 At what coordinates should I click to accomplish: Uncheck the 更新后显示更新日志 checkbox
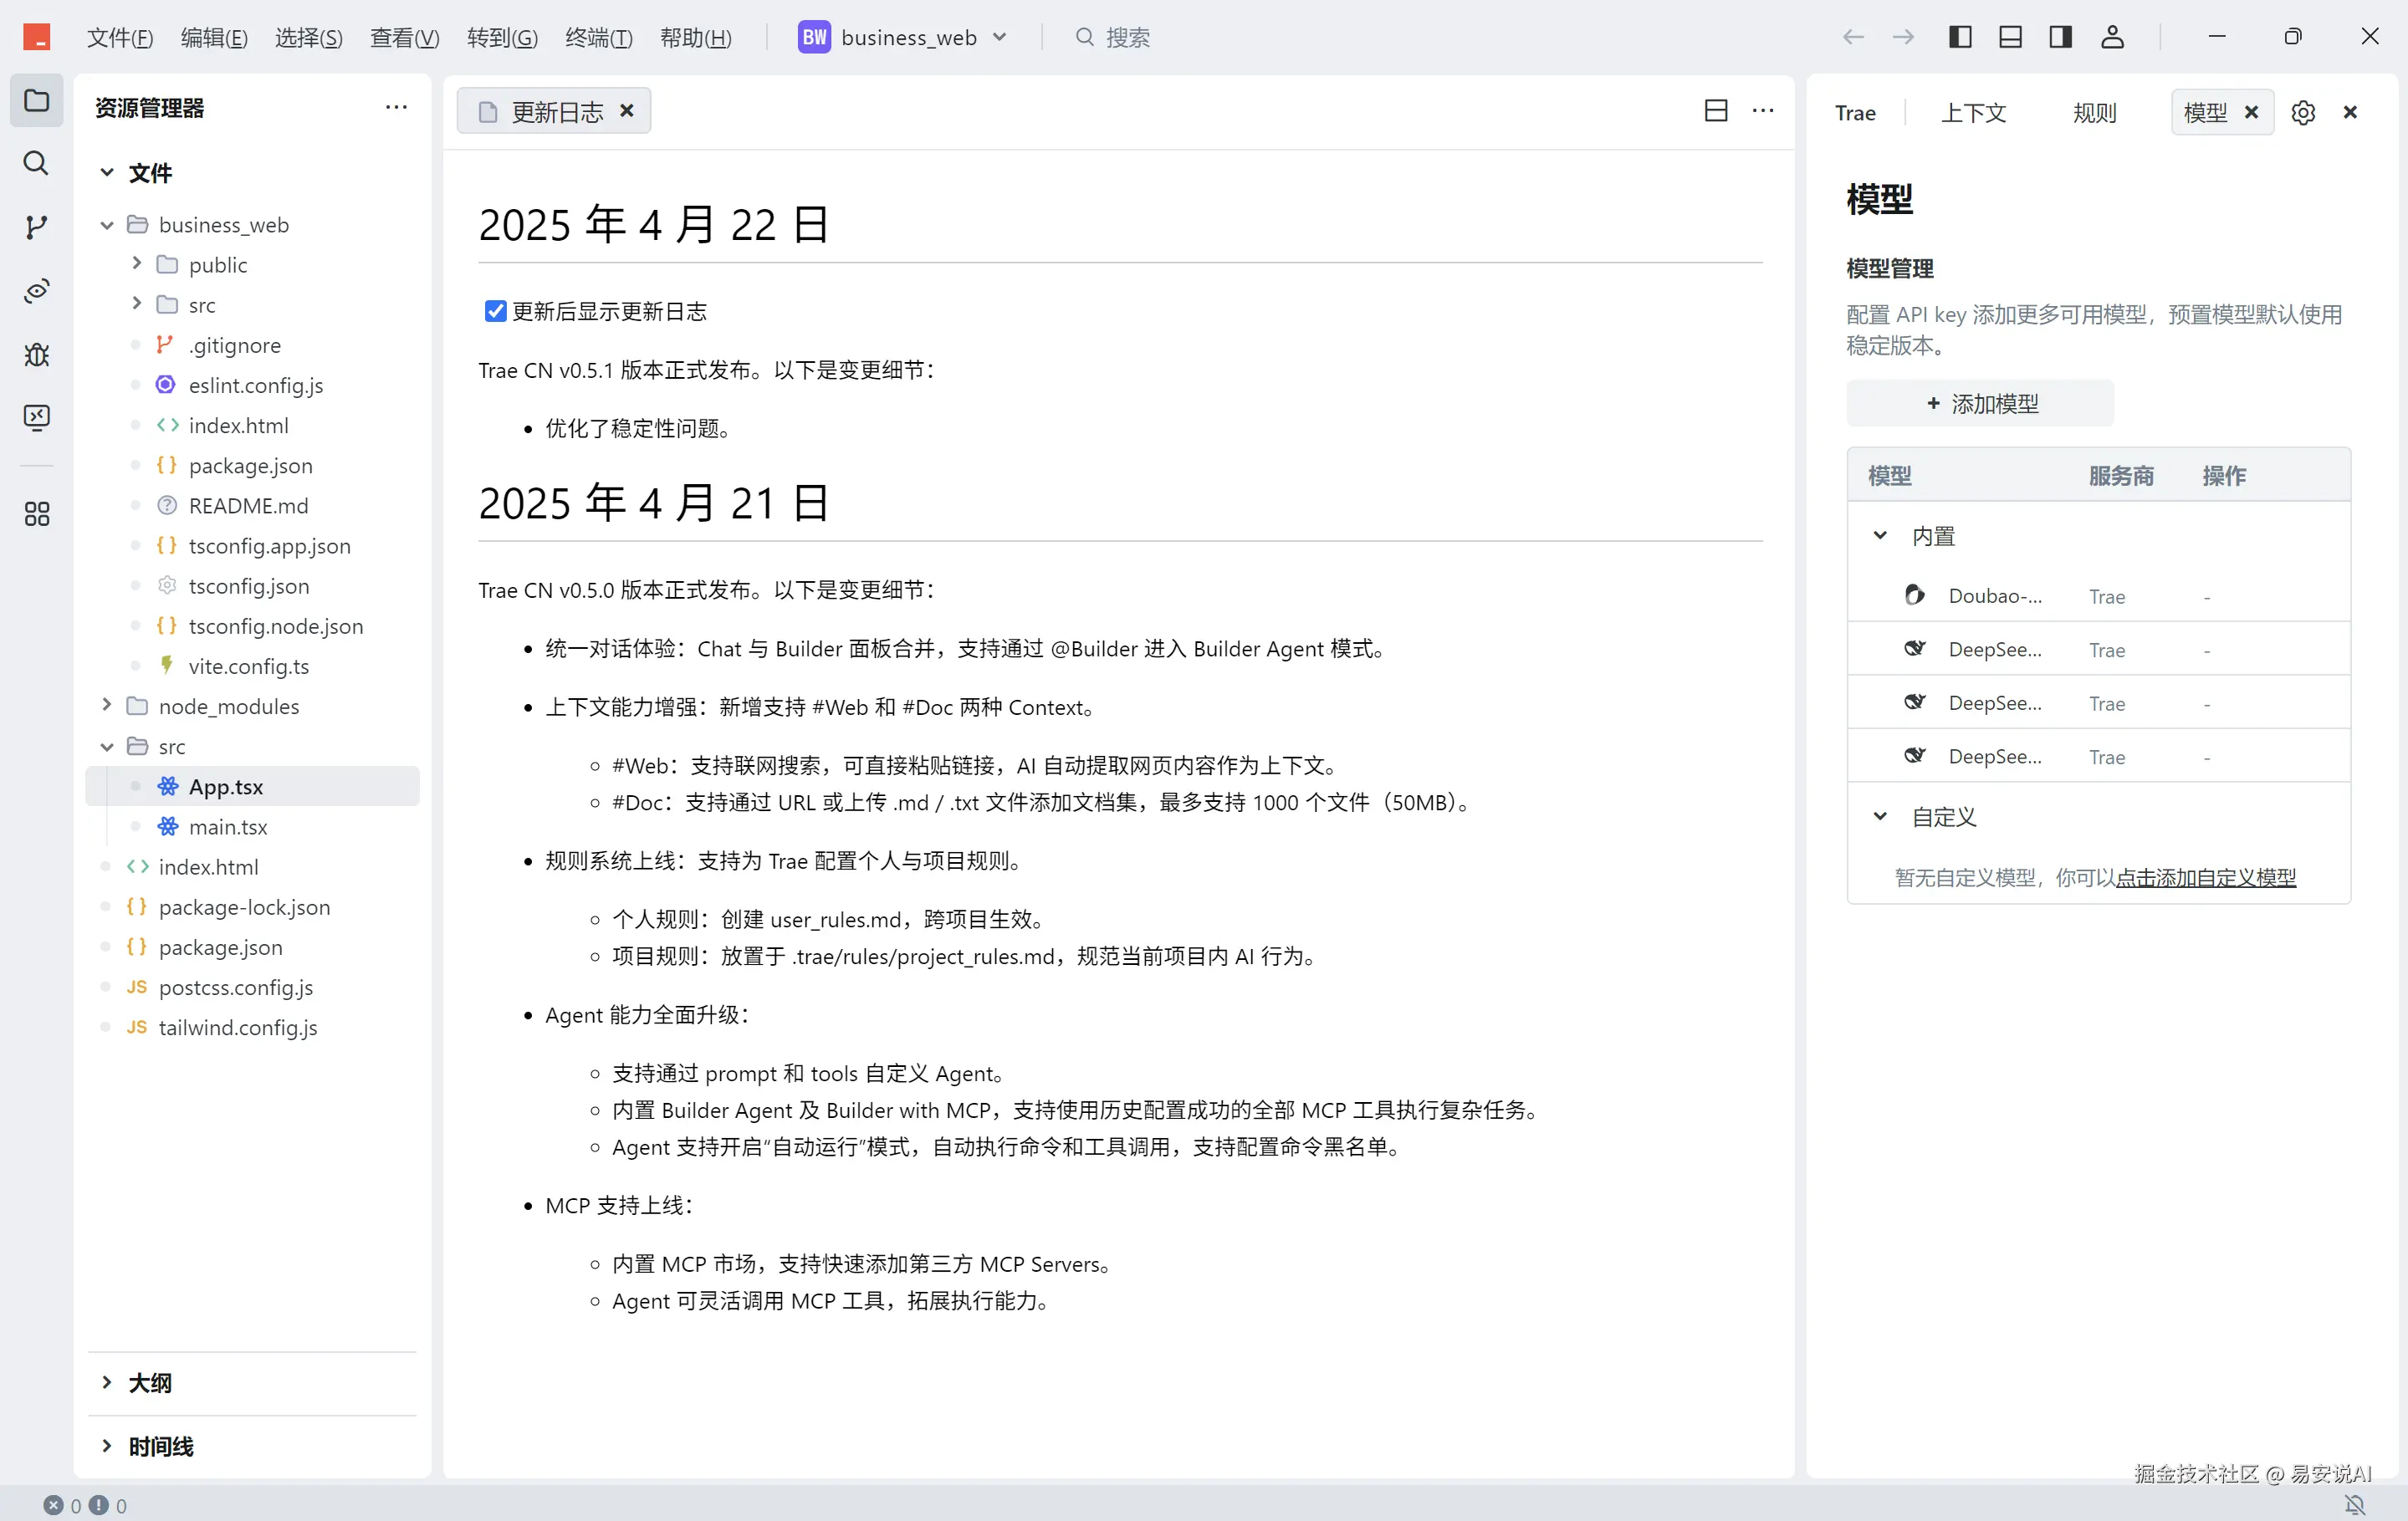(495, 311)
